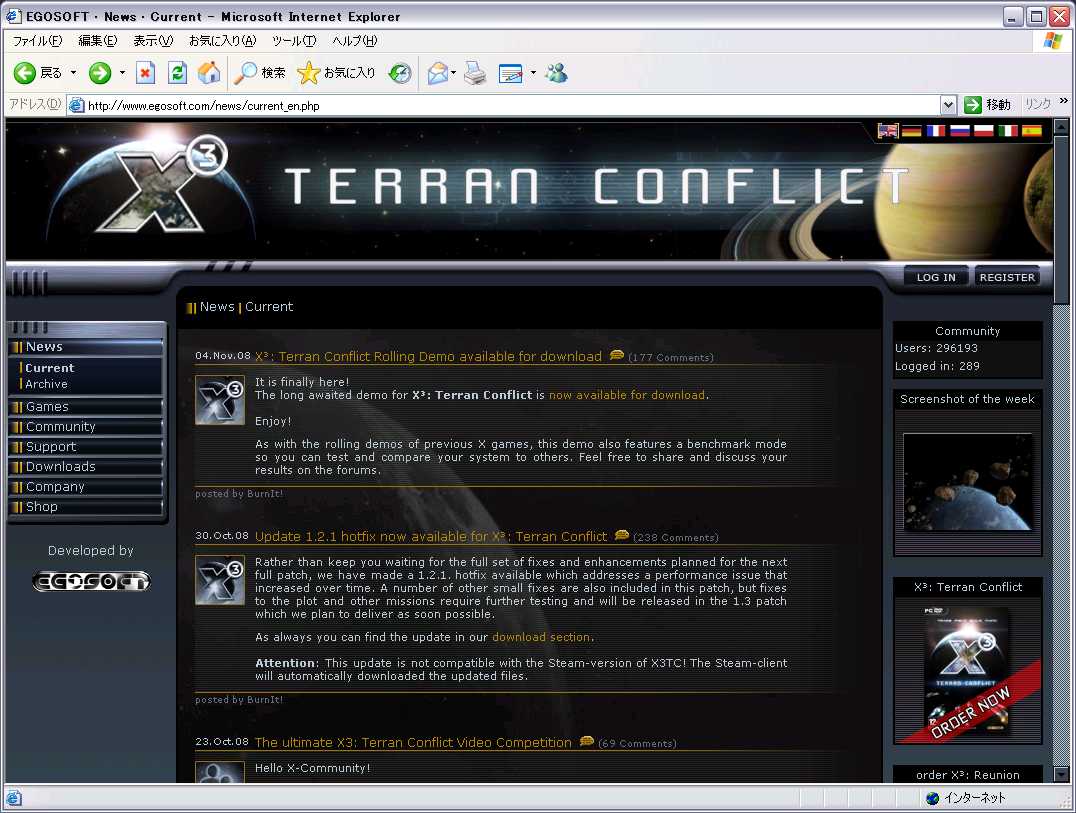This screenshot has height=813, width=1076.
Task: Open the Update 1.2.1 hotfix headline link
Action: (x=431, y=537)
